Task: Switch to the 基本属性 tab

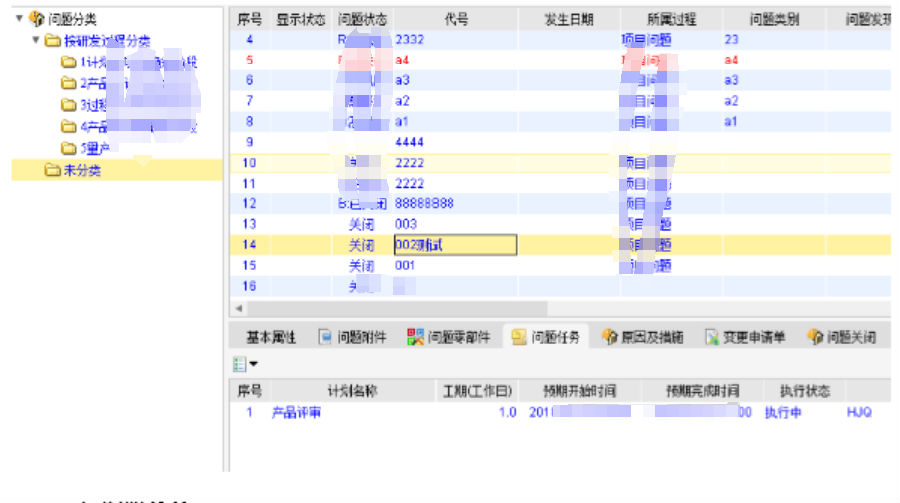Action: pyautogui.click(x=272, y=338)
